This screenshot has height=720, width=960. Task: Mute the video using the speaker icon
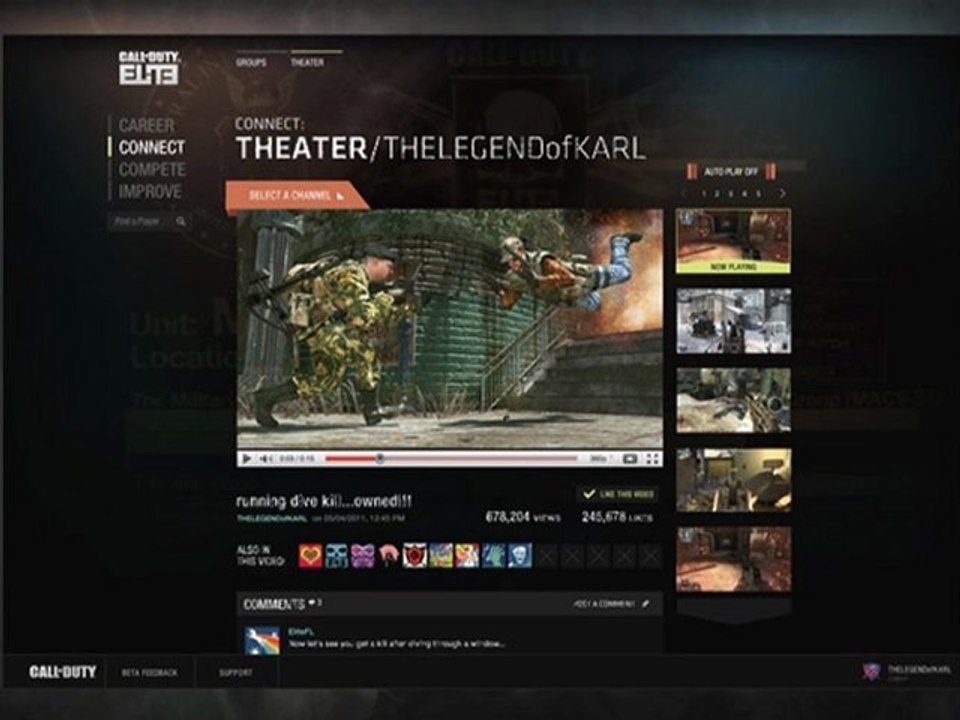(266, 459)
